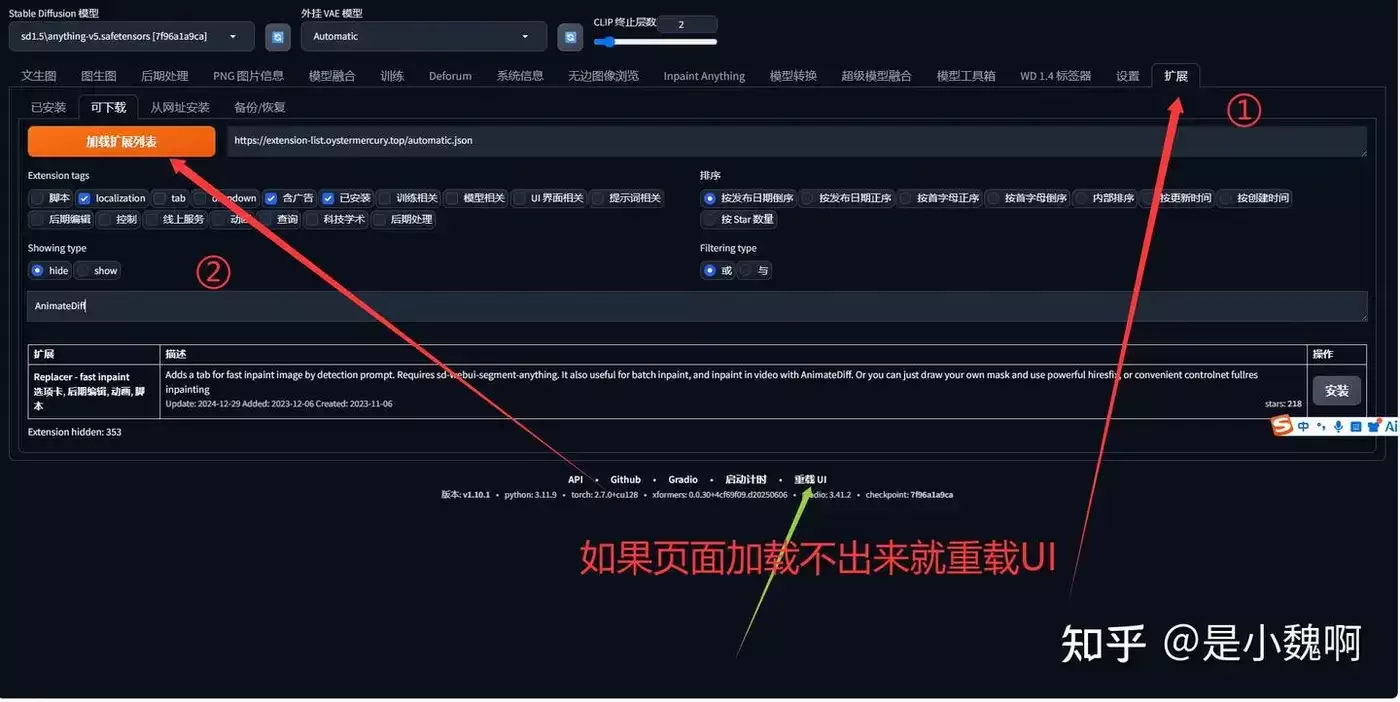
Task: Refresh the external VAE model list
Action: 570,37
